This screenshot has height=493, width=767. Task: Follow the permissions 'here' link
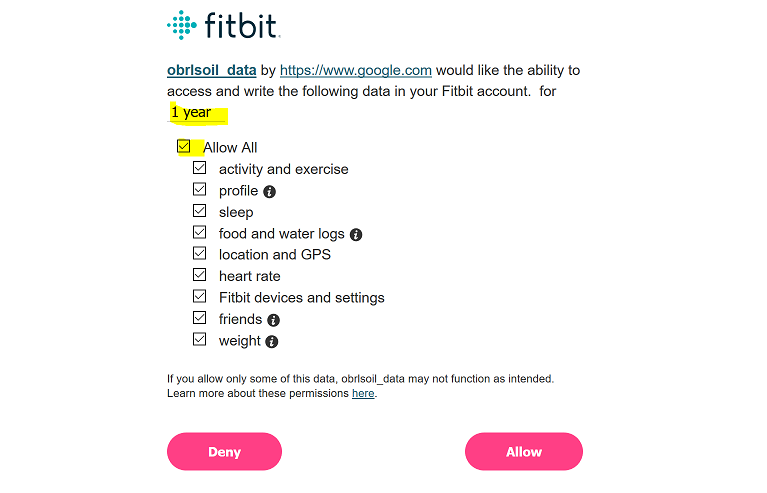pyautogui.click(x=363, y=393)
